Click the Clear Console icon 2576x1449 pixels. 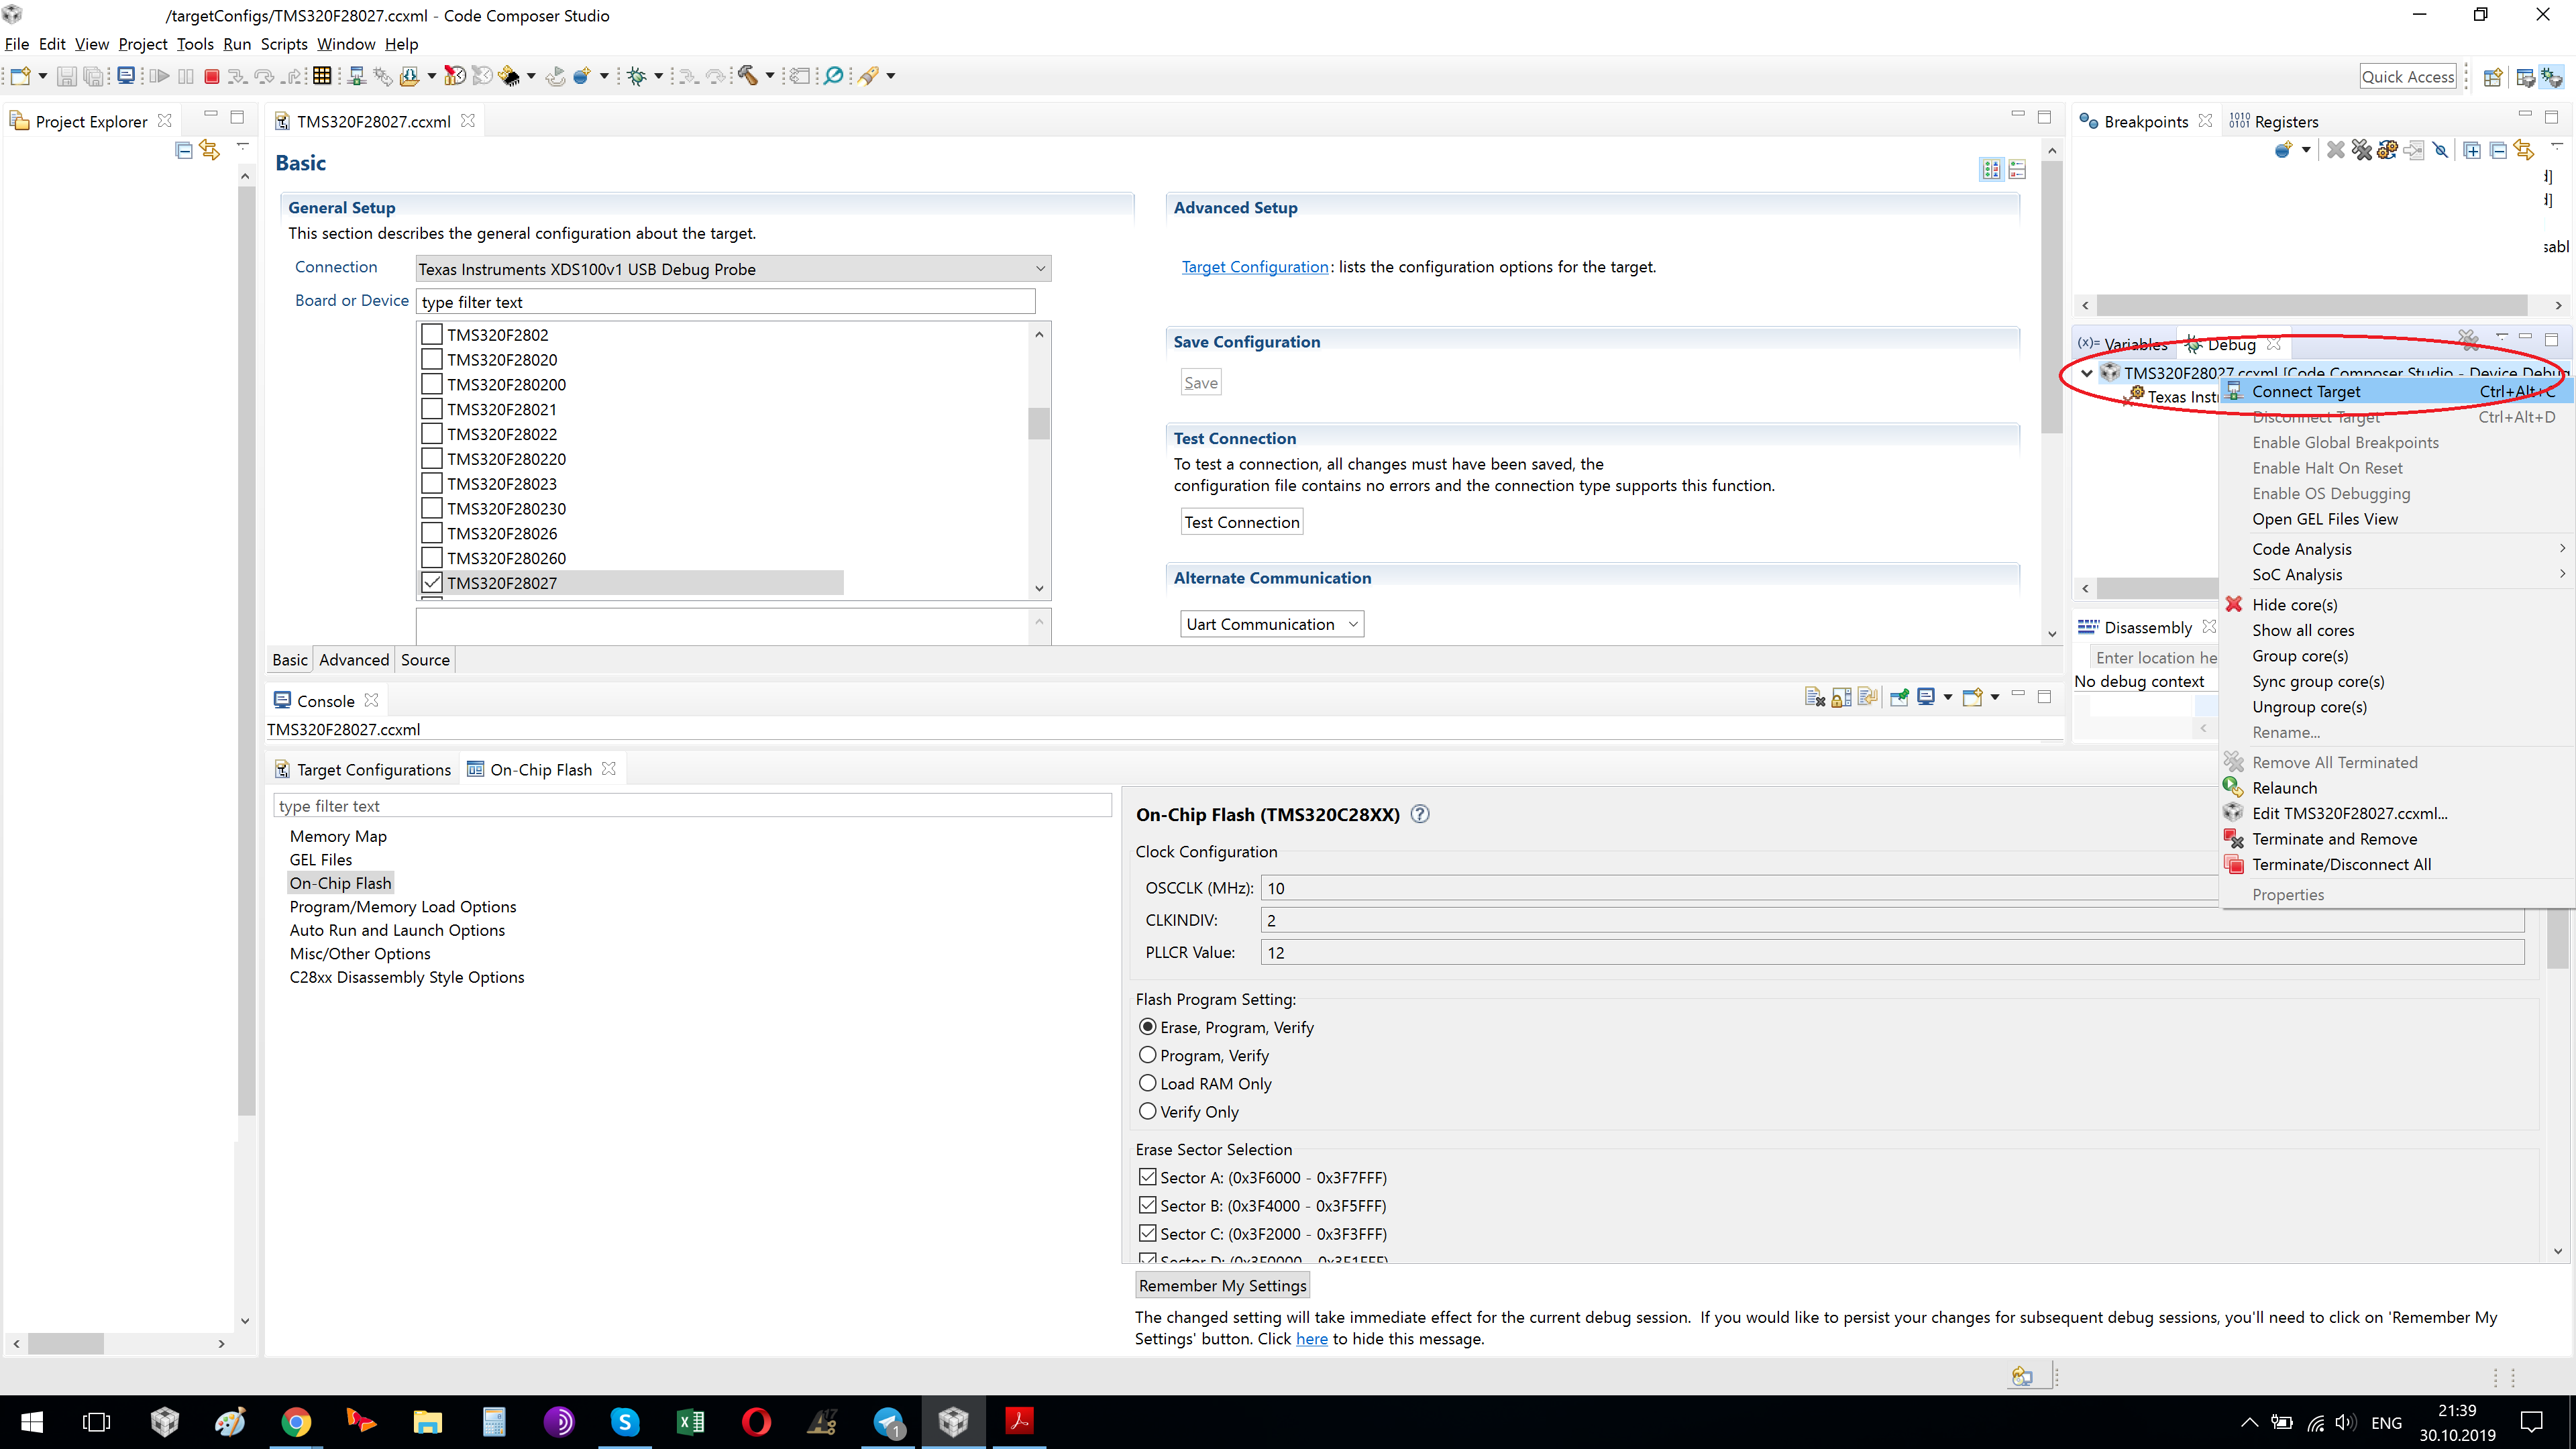(x=1814, y=697)
